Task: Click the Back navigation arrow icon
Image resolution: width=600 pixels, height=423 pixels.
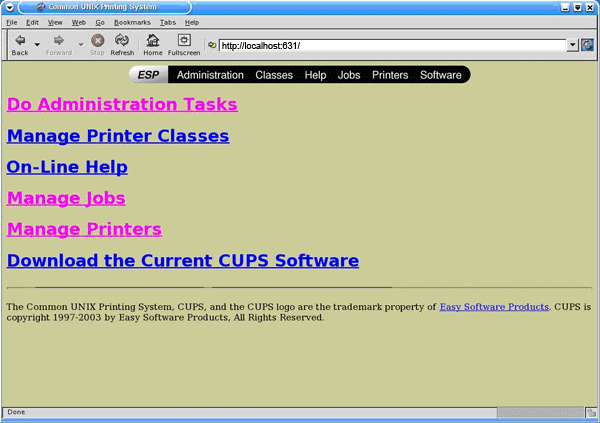Action: 19,40
